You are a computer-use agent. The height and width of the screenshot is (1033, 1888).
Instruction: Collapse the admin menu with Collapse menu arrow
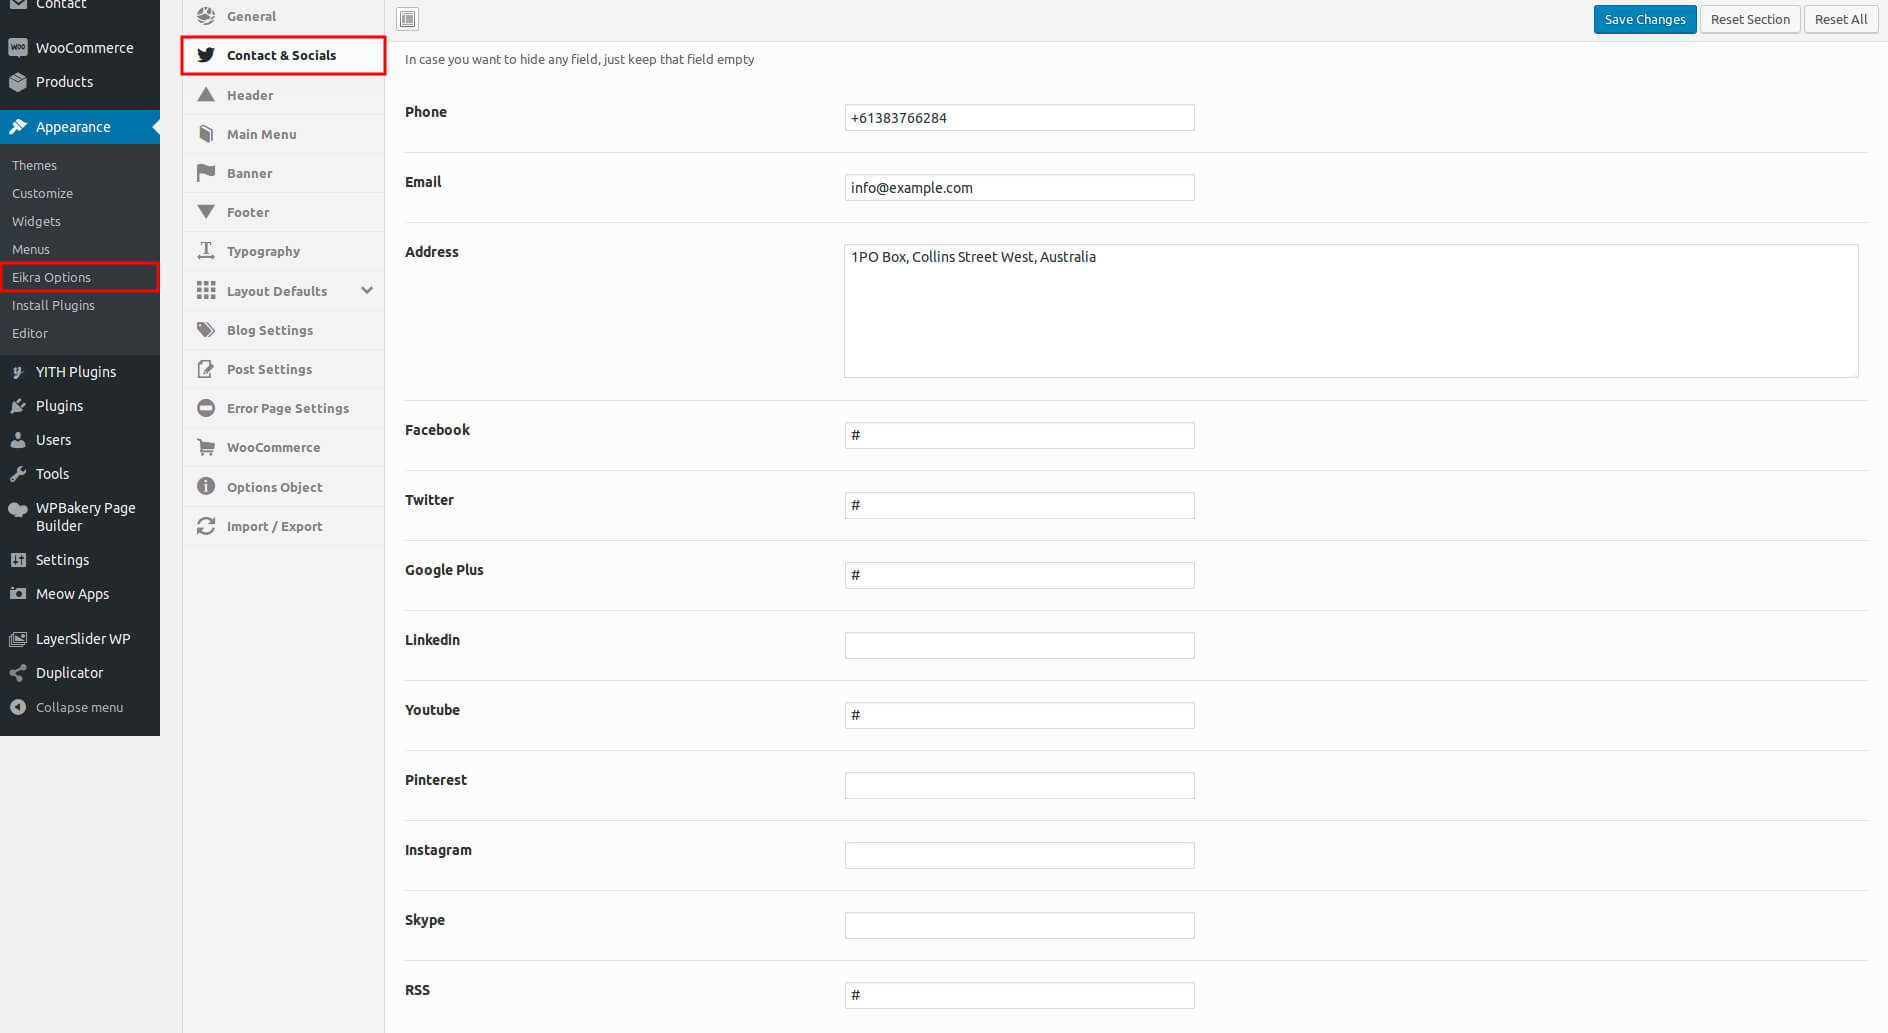[18, 707]
